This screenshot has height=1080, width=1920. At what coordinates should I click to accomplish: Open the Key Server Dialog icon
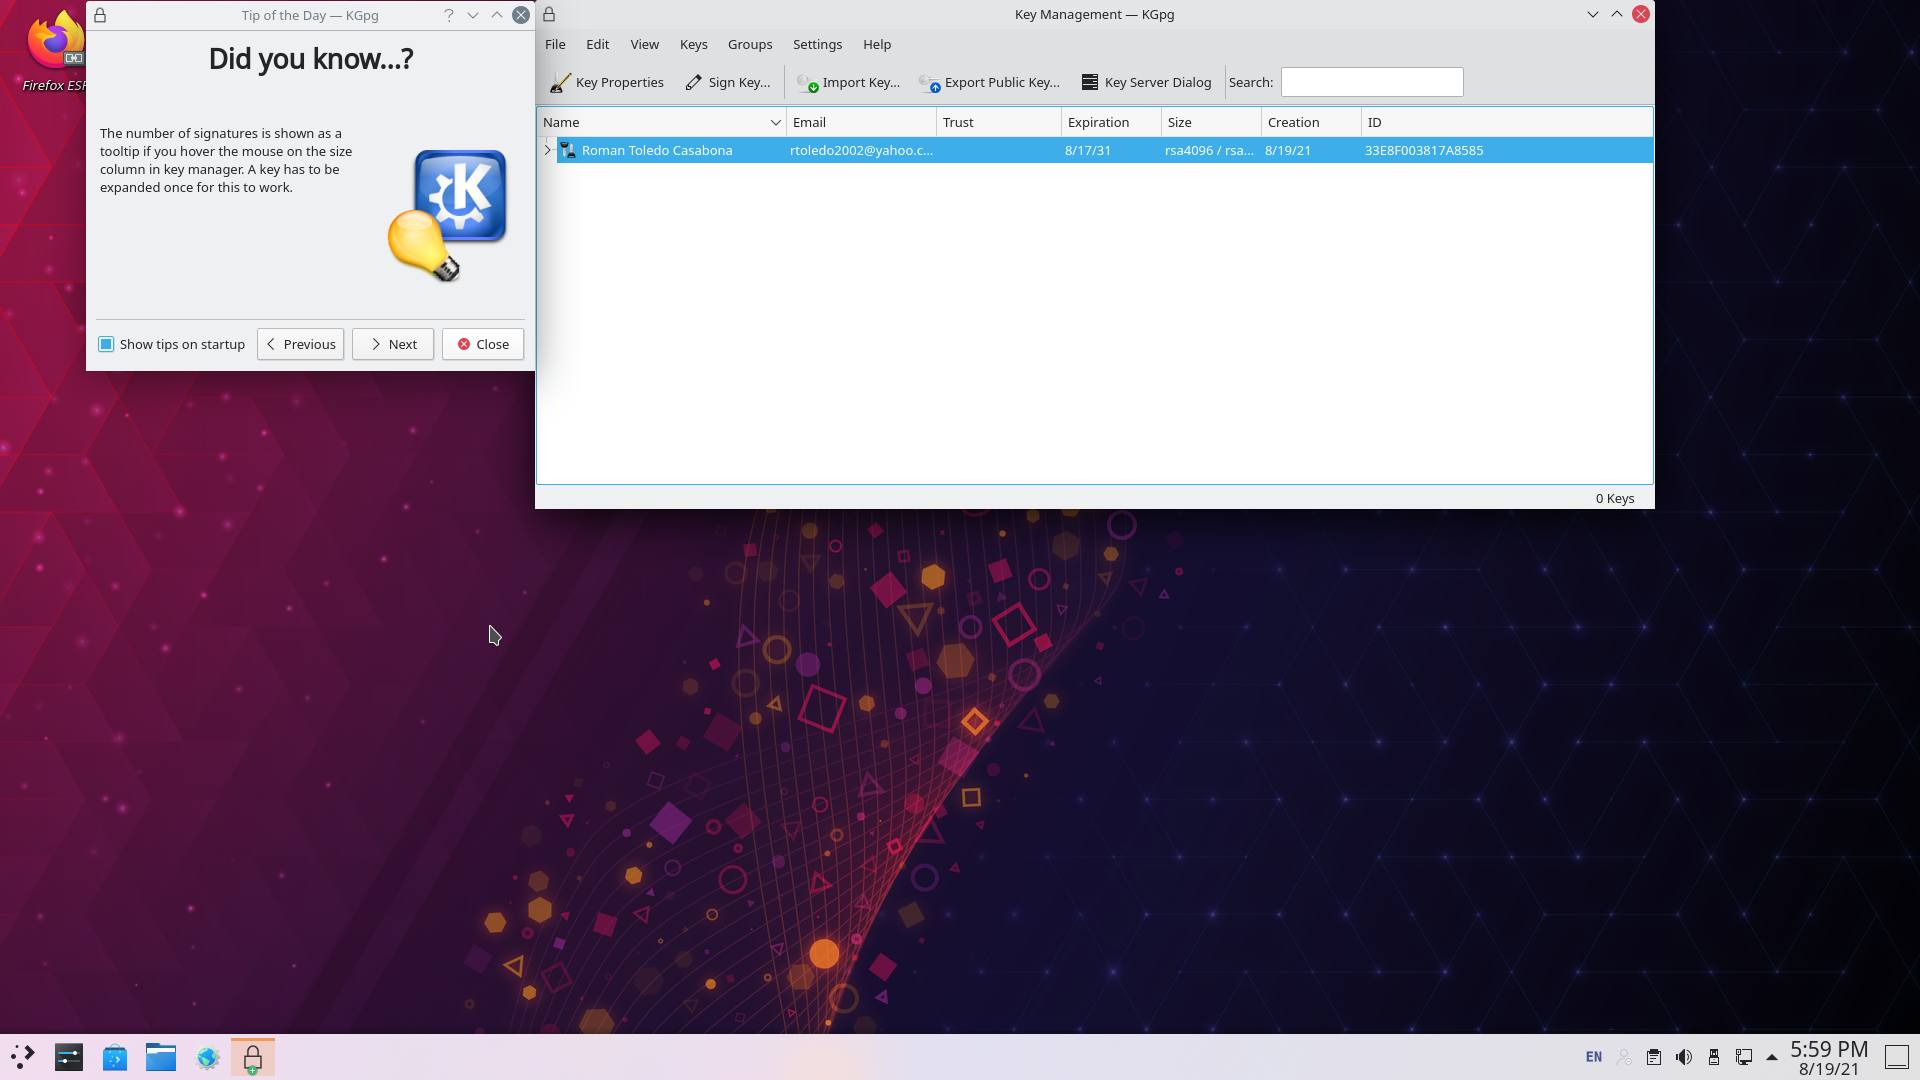click(x=1090, y=82)
